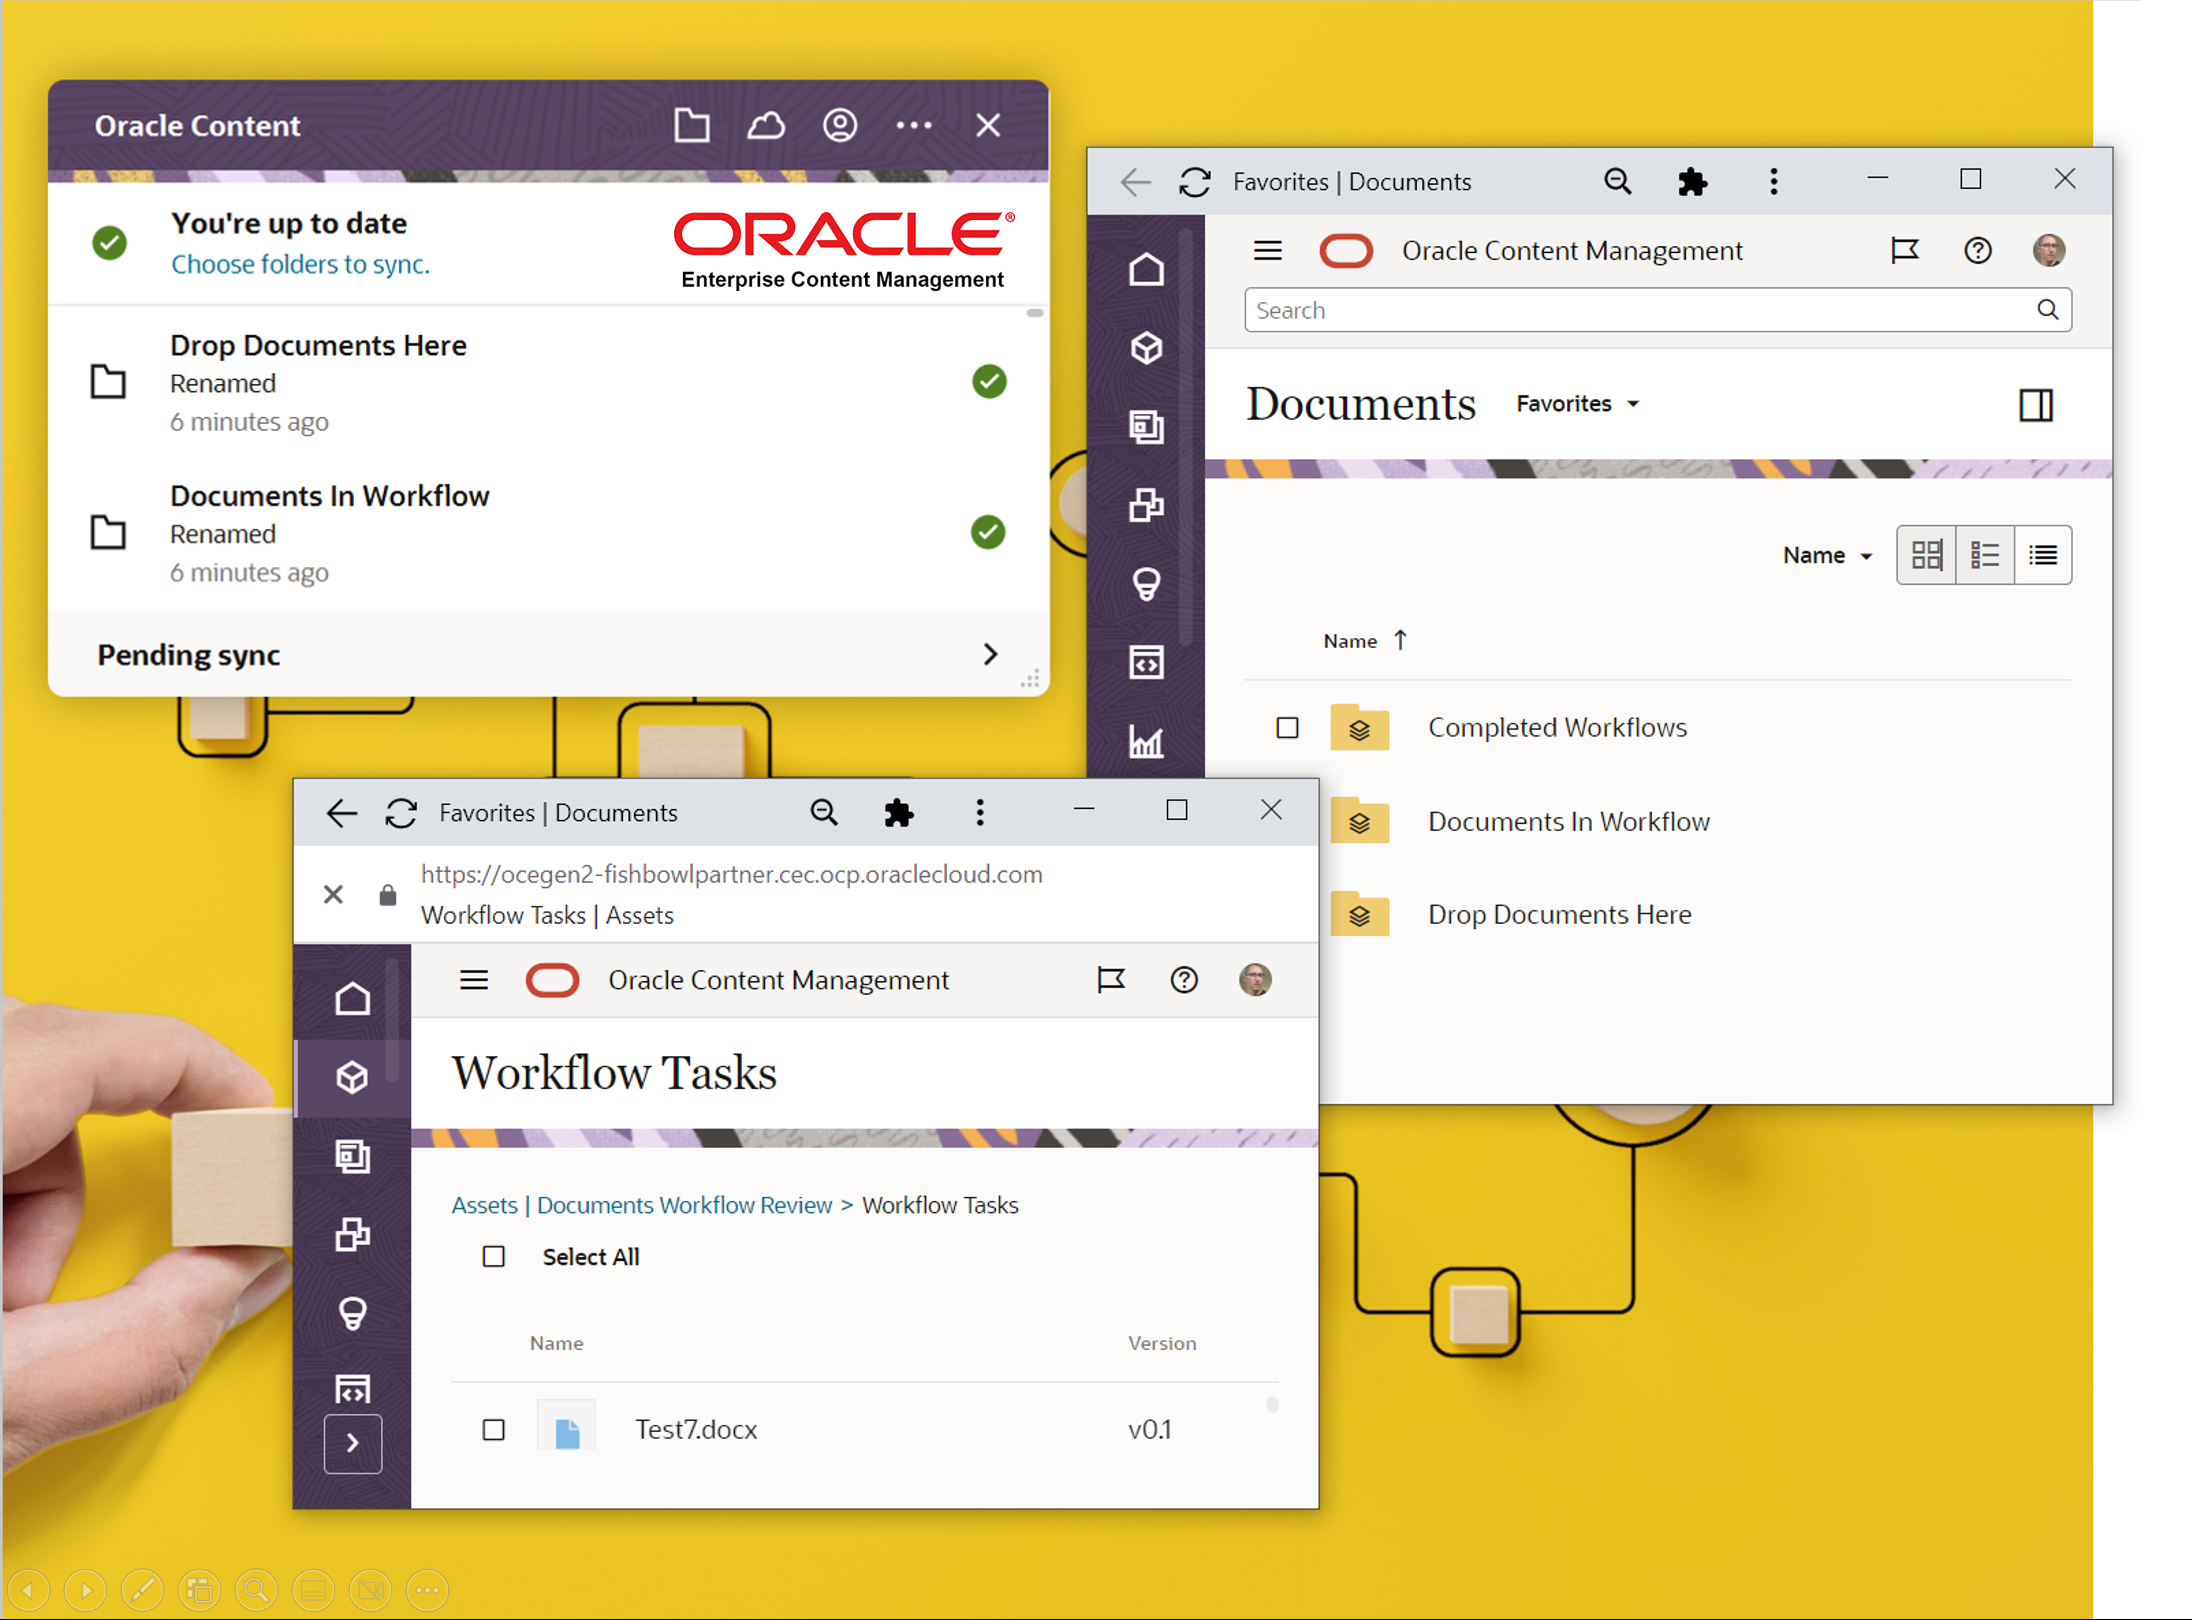Check the Completed Workflows folder checkbox
Screen dimensions: 2192x1620
(1287, 728)
